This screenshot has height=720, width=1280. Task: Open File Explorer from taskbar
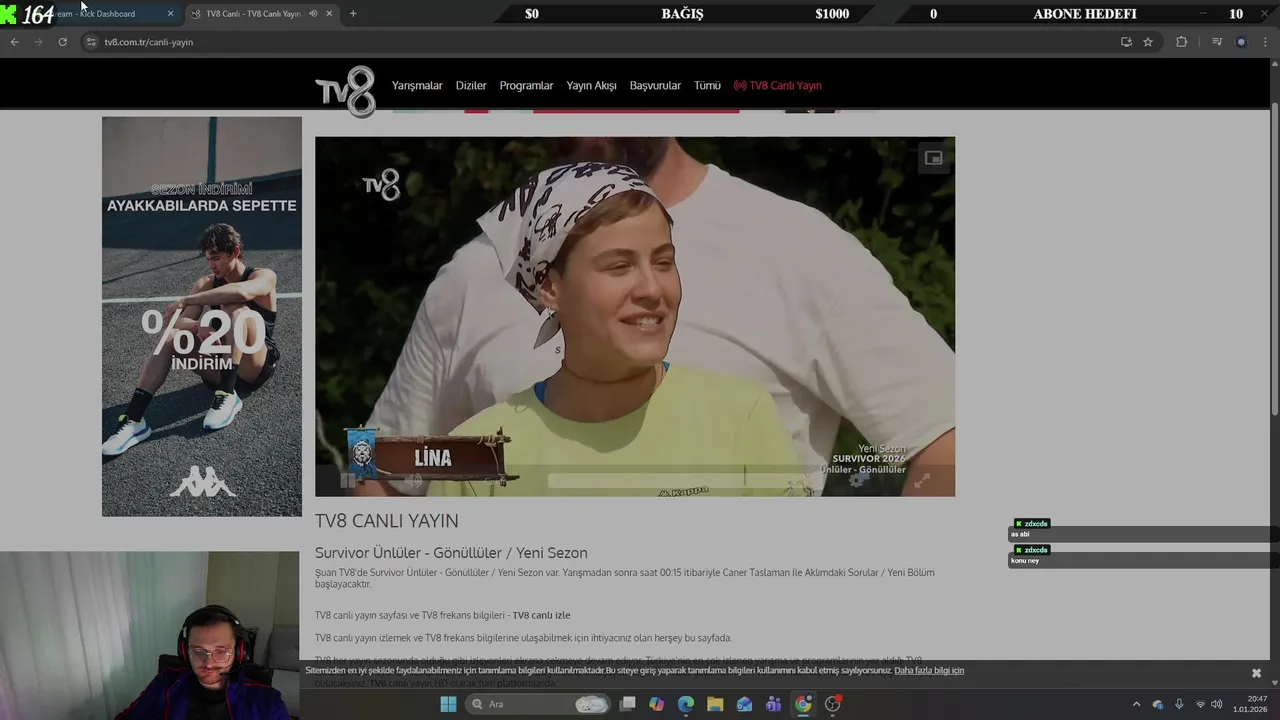715,704
